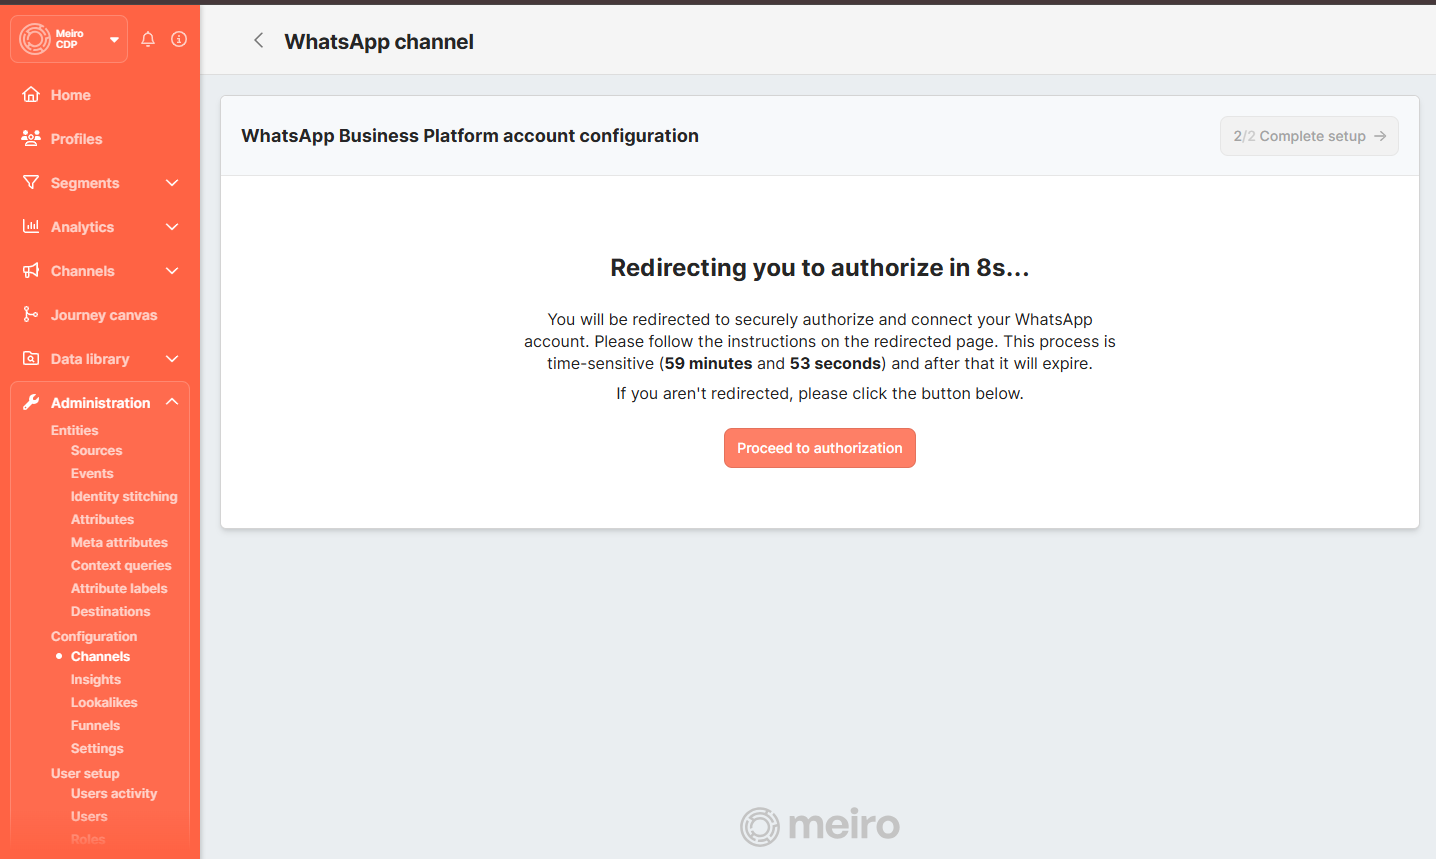The image size is (1436, 859).
Task: Open Attributes under Entities
Action: pos(102,520)
